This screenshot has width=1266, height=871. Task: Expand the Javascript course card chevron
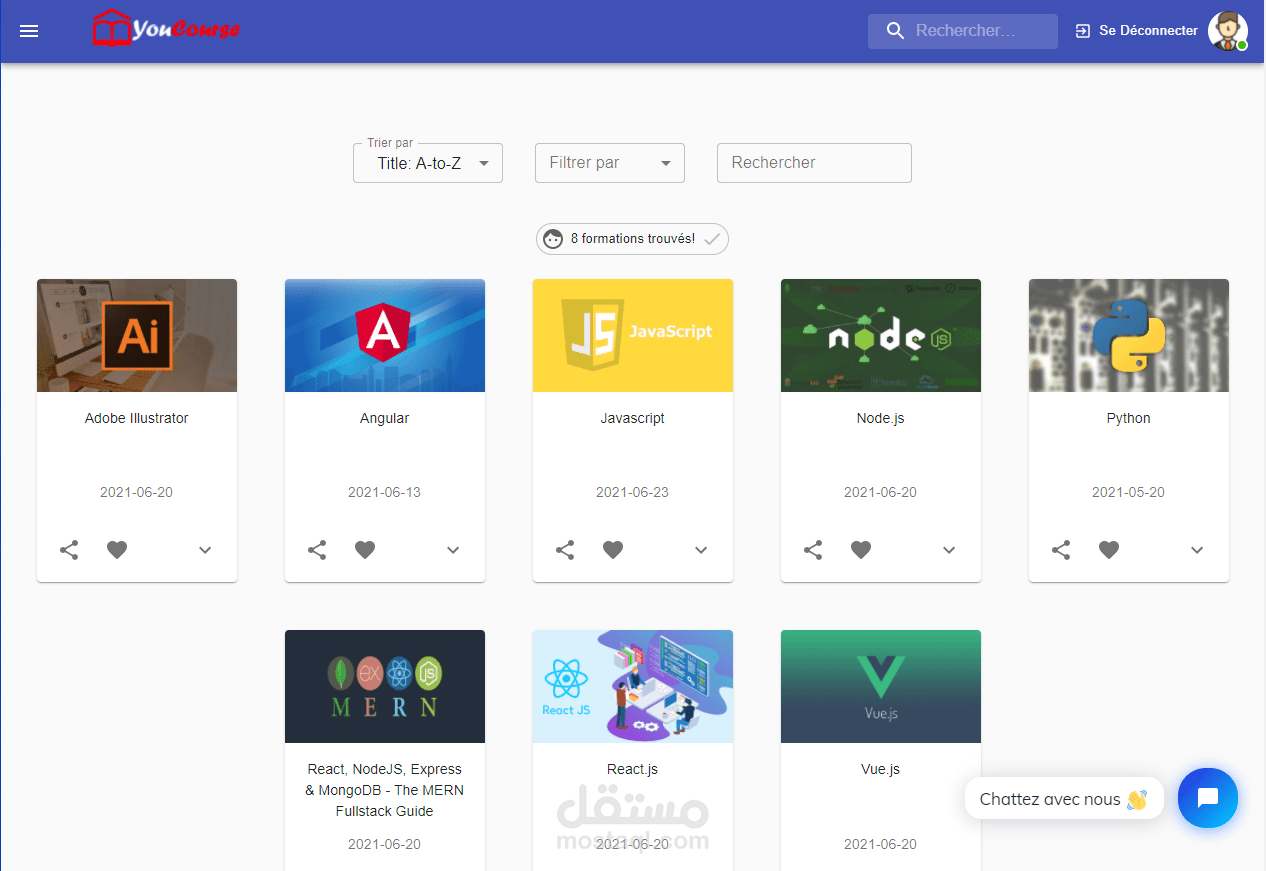pos(700,550)
